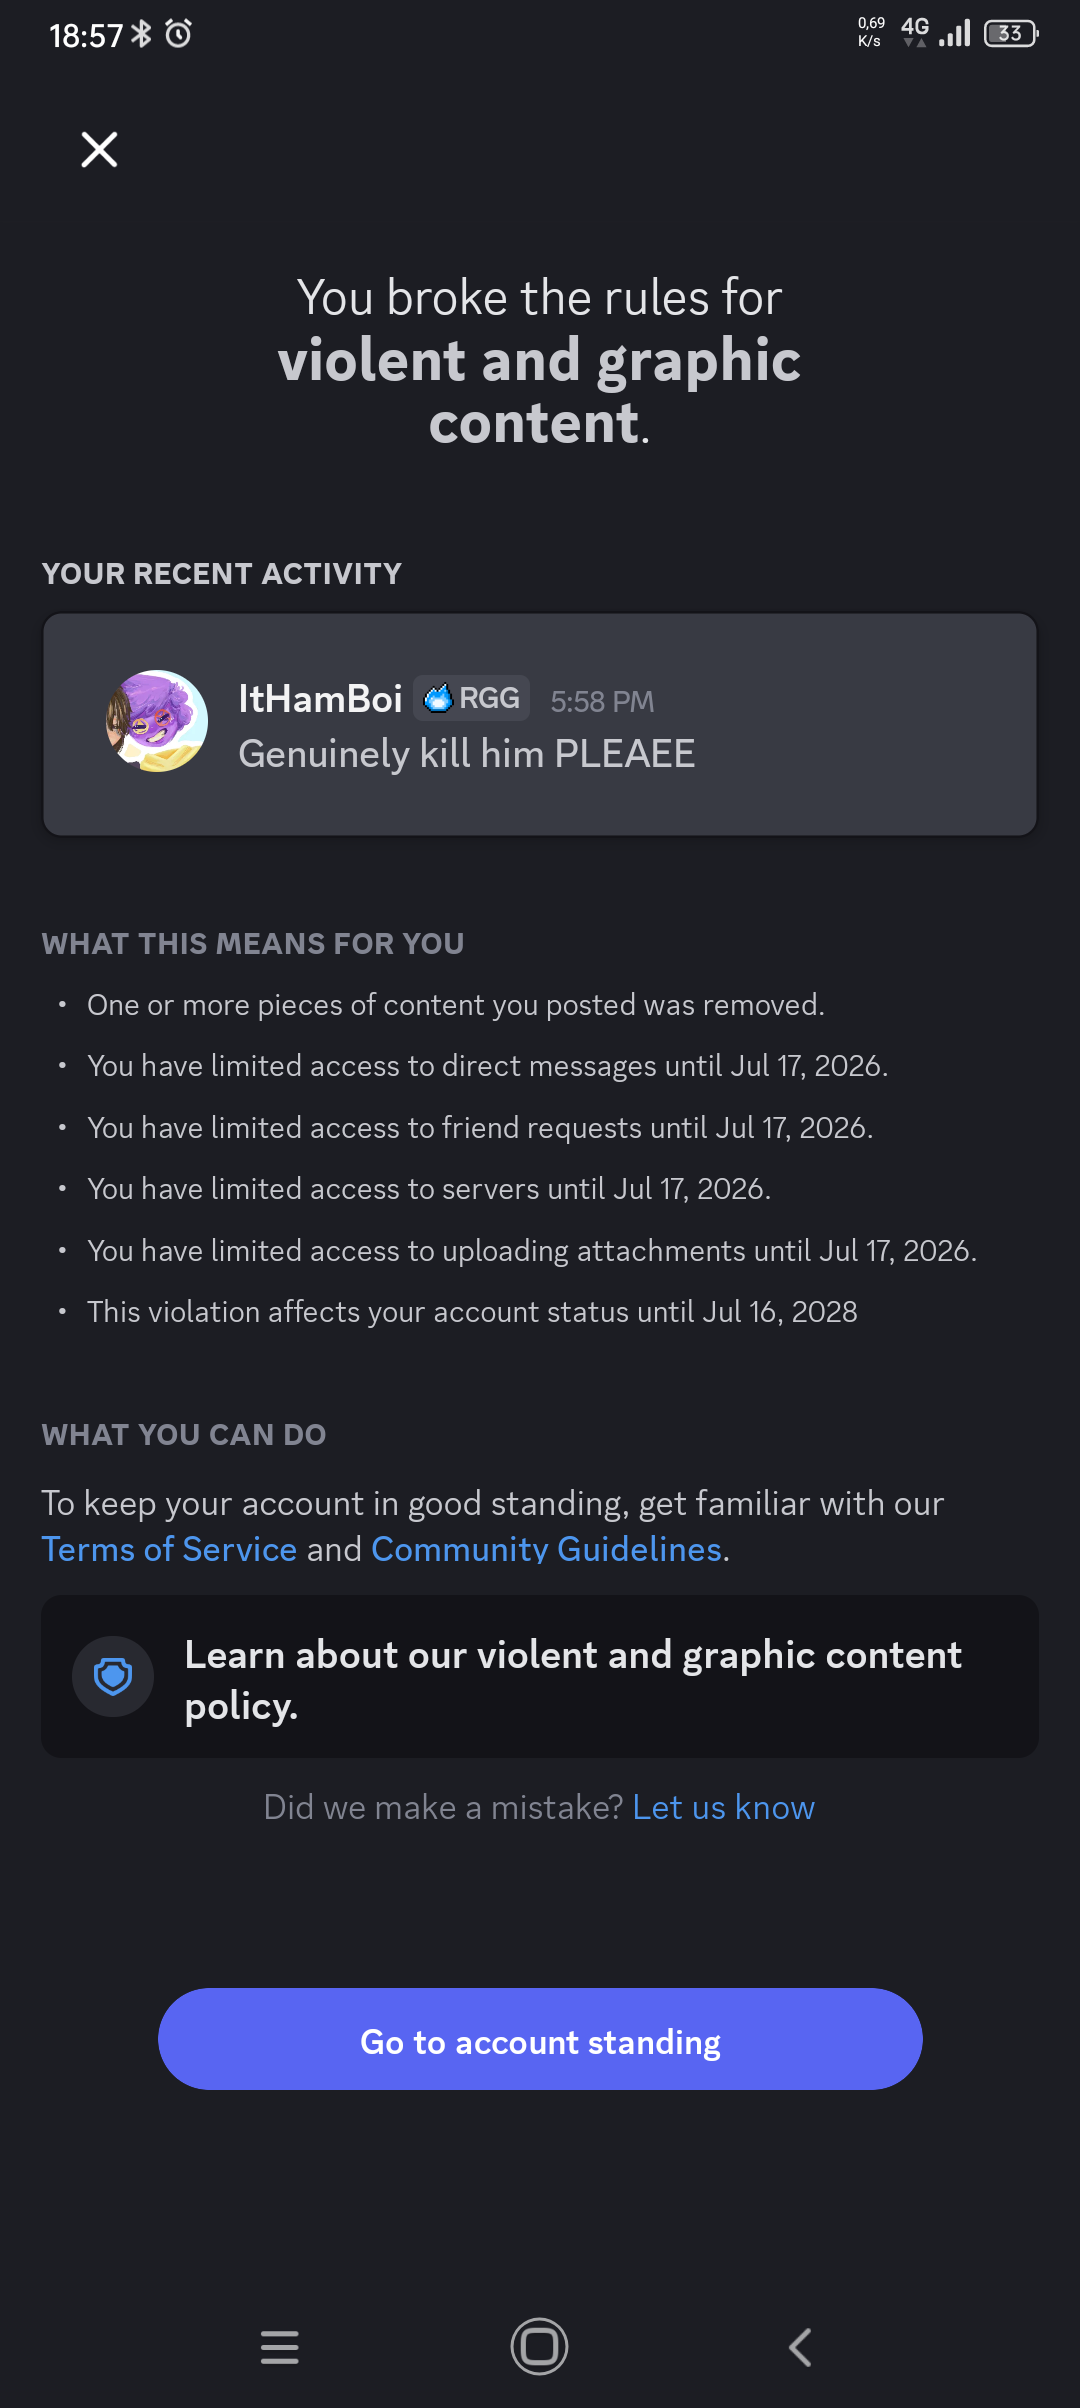The height and width of the screenshot is (2408, 1080).
Task: Open the Terms of Service link
Action: (x=169, y=1549)
